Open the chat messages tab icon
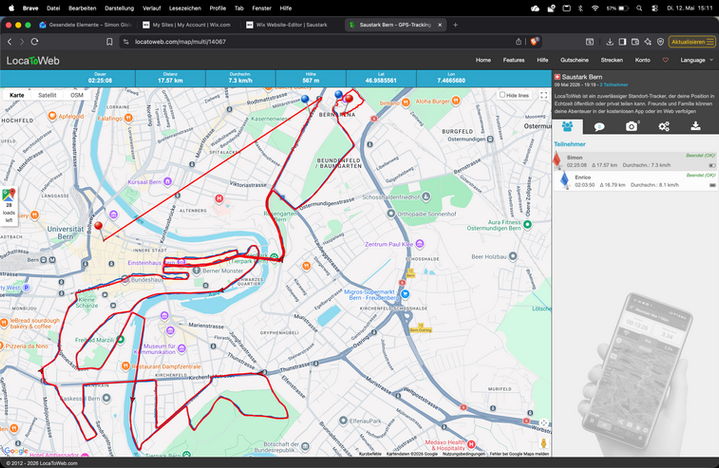719x468 pixels. [599, 127]
